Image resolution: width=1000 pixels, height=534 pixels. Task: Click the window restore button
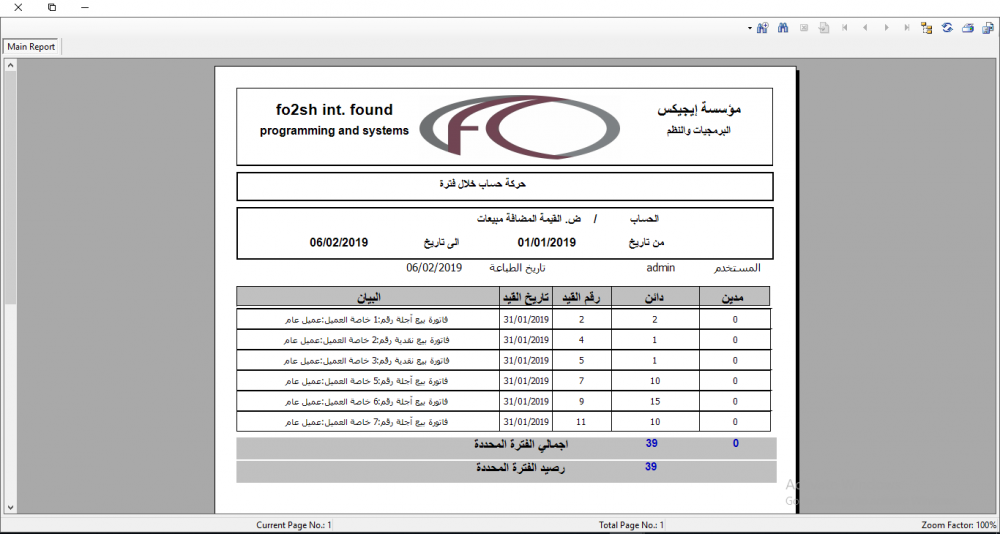[52, 8]
